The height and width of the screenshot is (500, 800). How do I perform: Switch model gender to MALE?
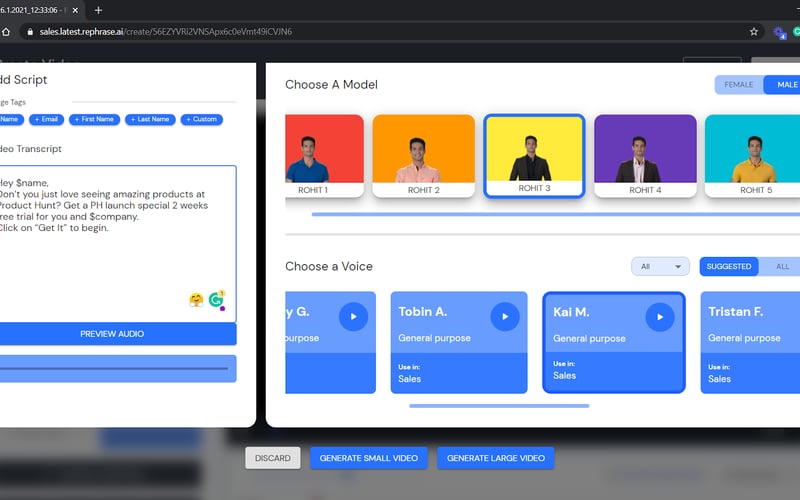(x=784, y=85)
